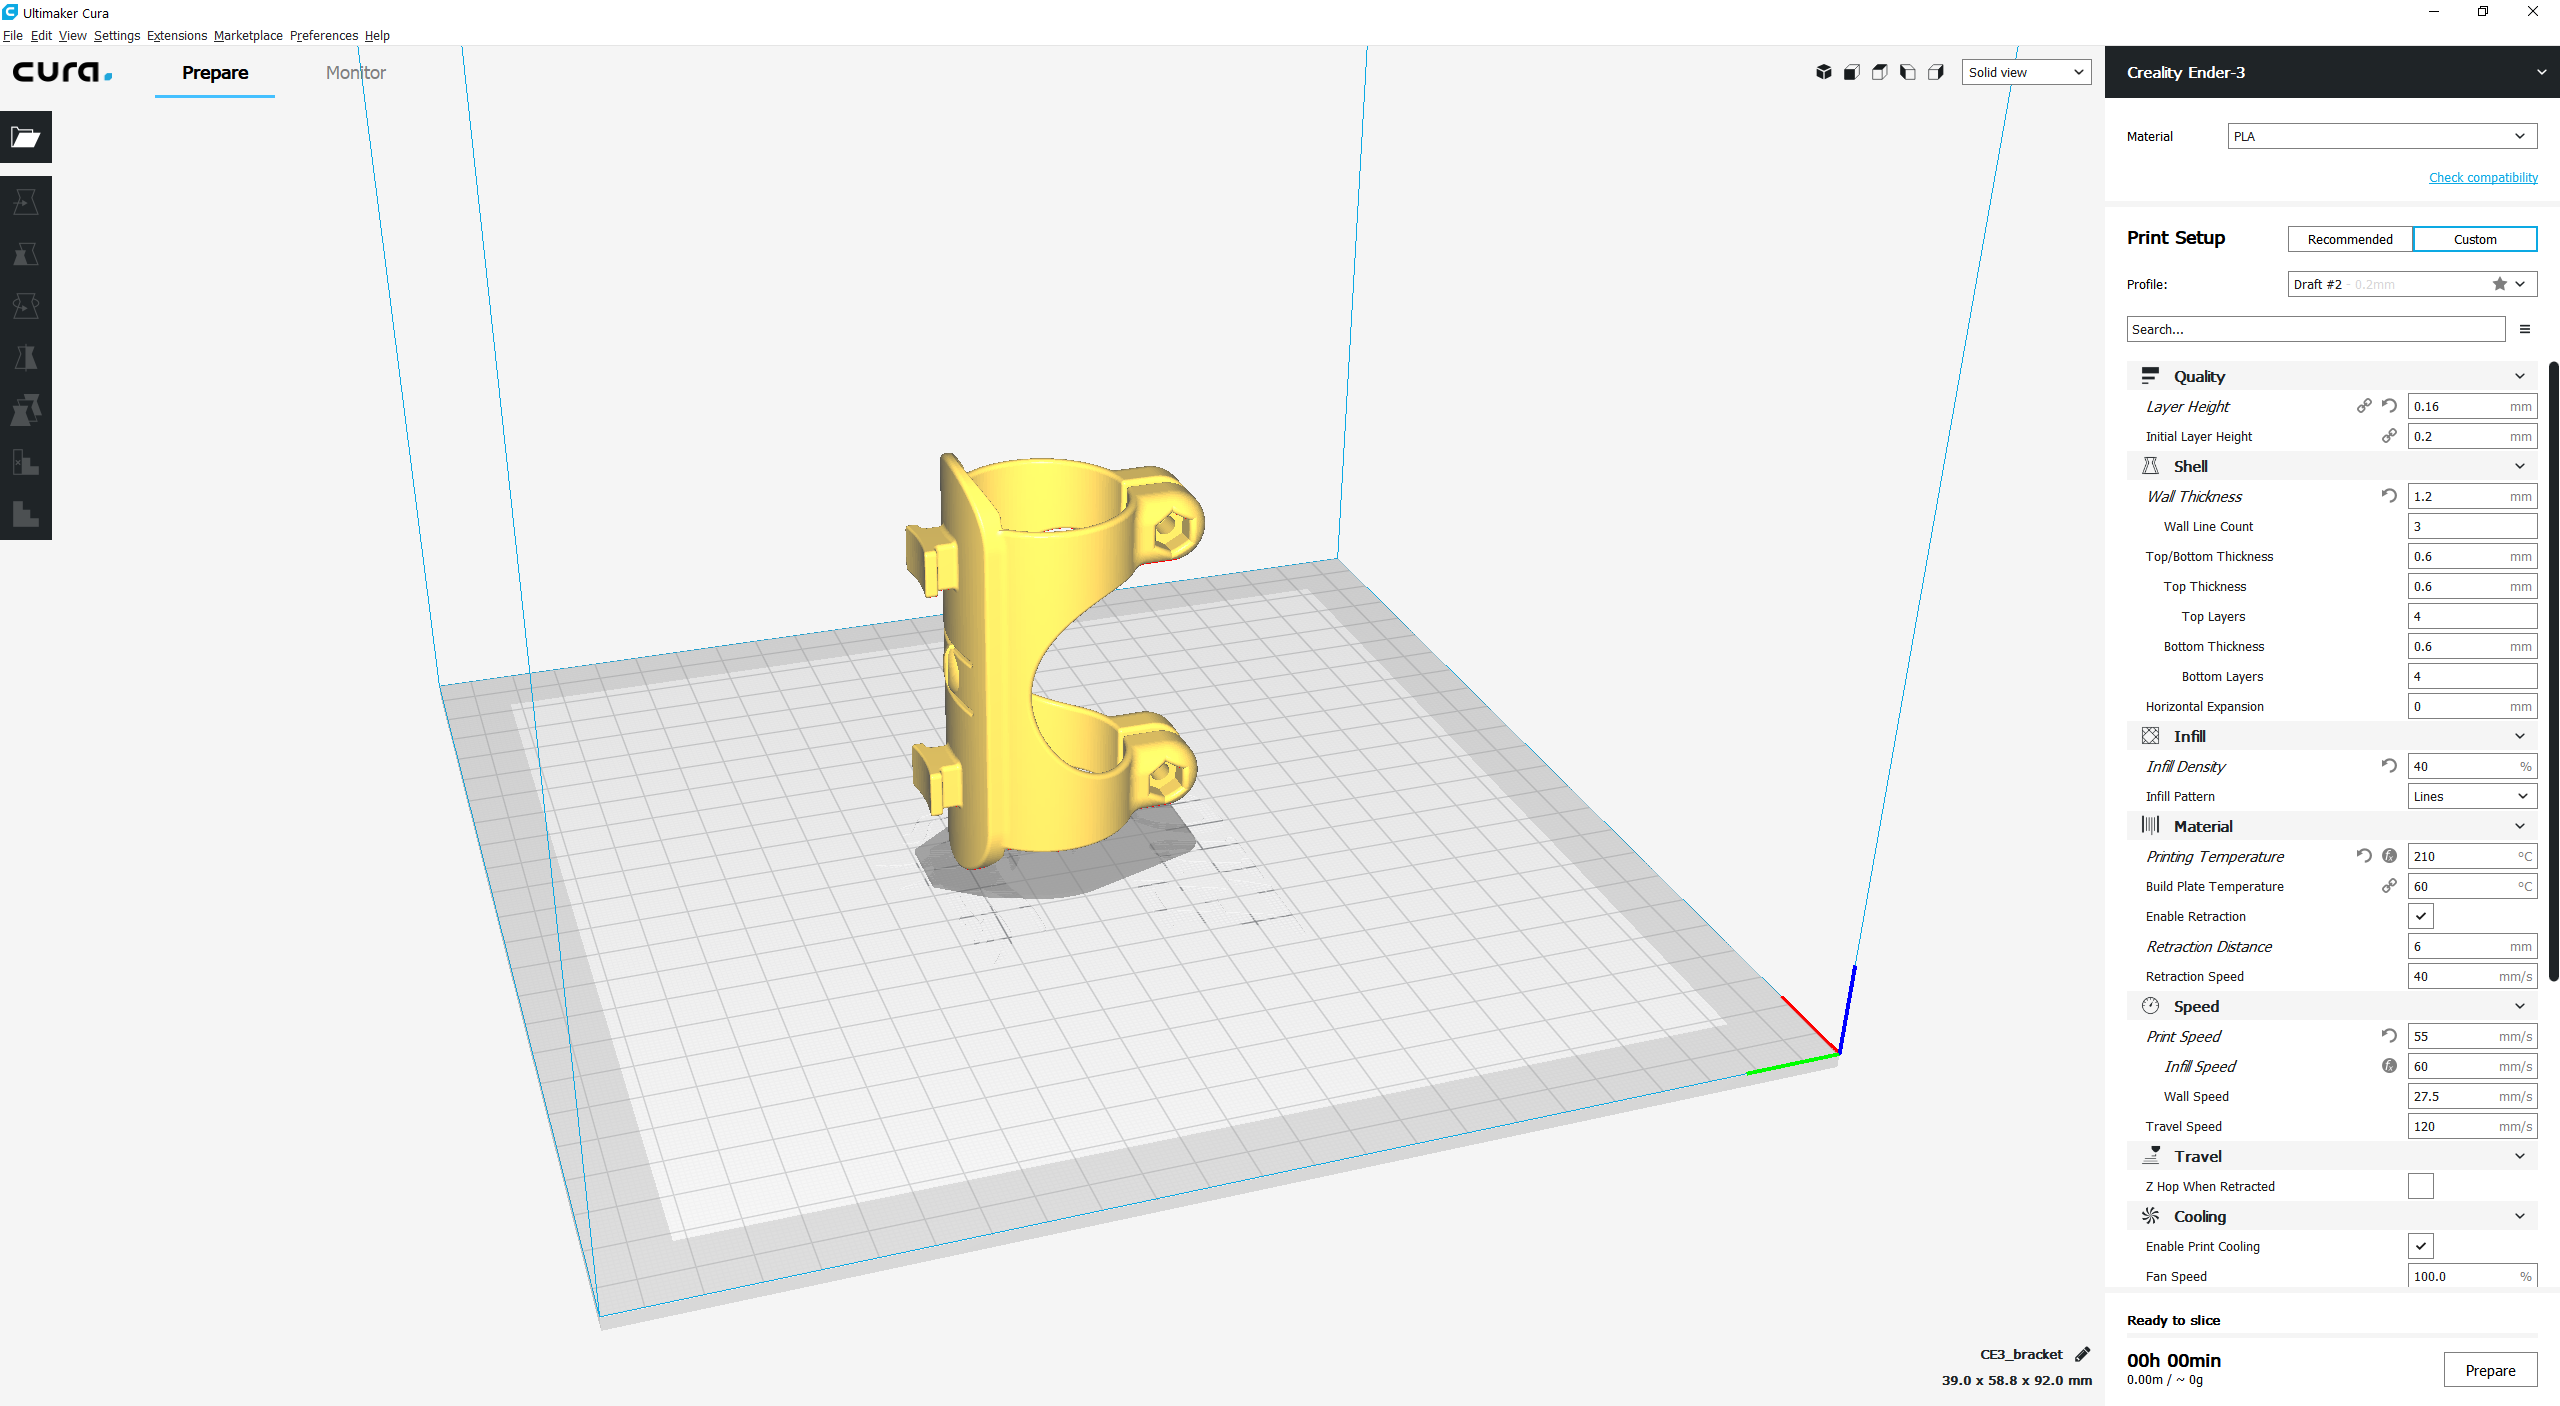This screenshot has height=1406, width=2560.
Task: Switch camera to top view cube icon
Action: pyautogui.click(x=1880, y=72)
